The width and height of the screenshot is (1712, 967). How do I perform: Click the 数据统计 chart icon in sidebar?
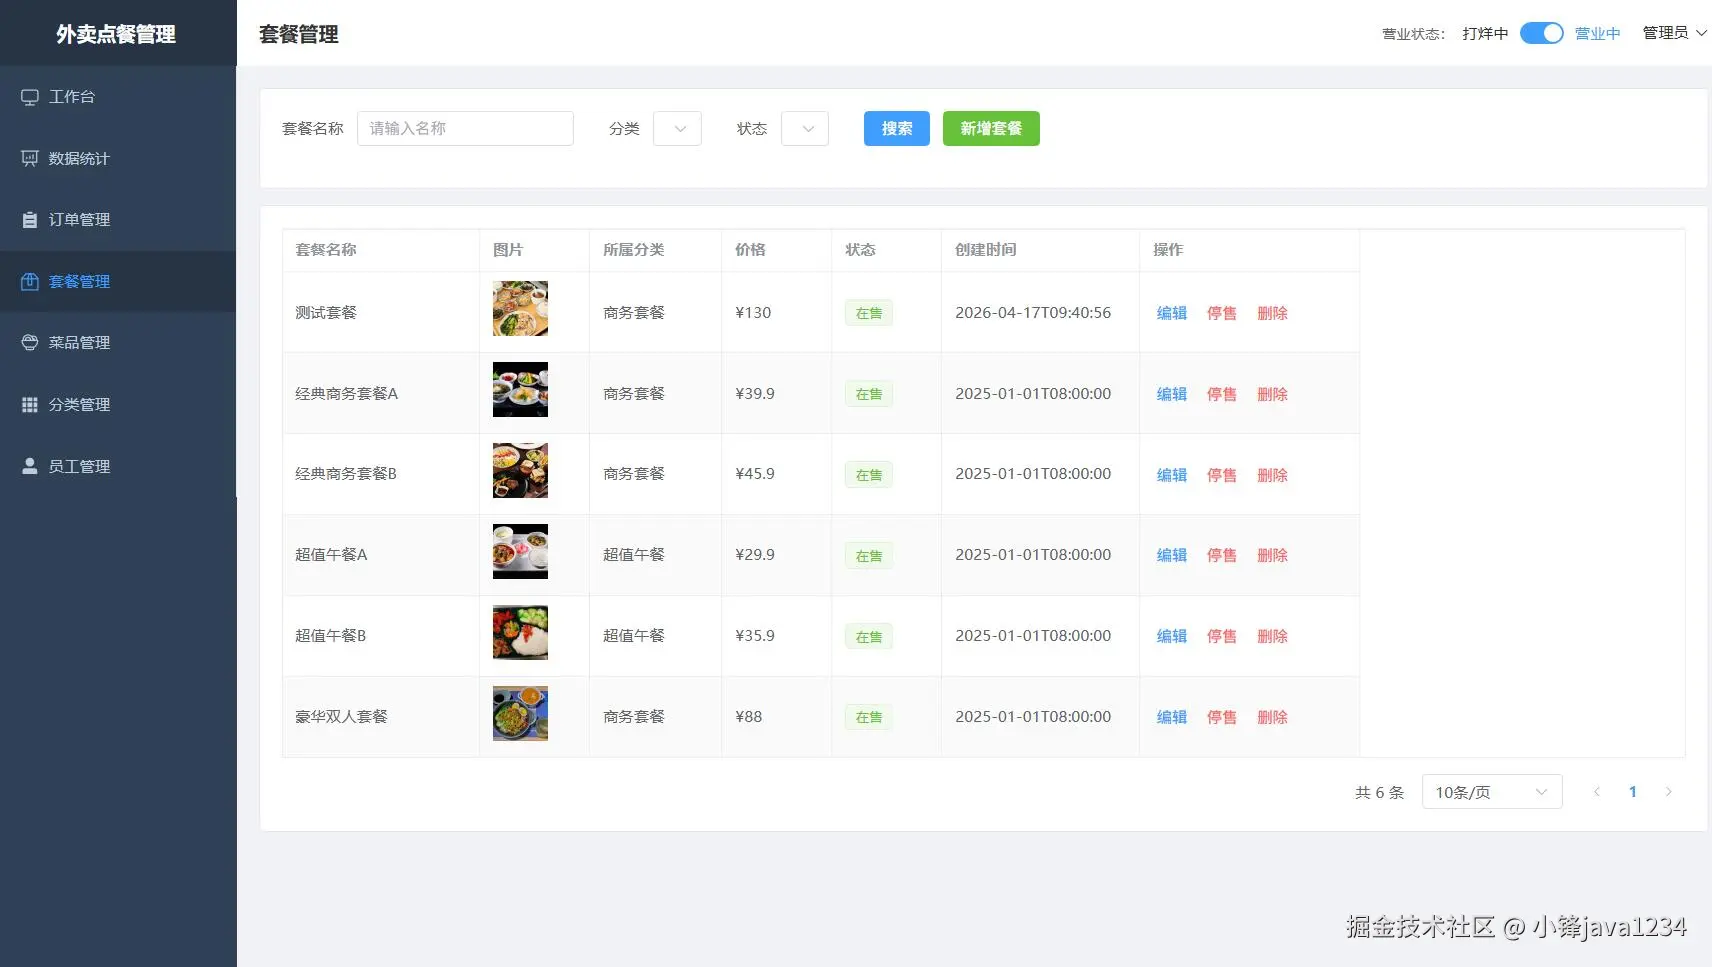coord(30,159)
